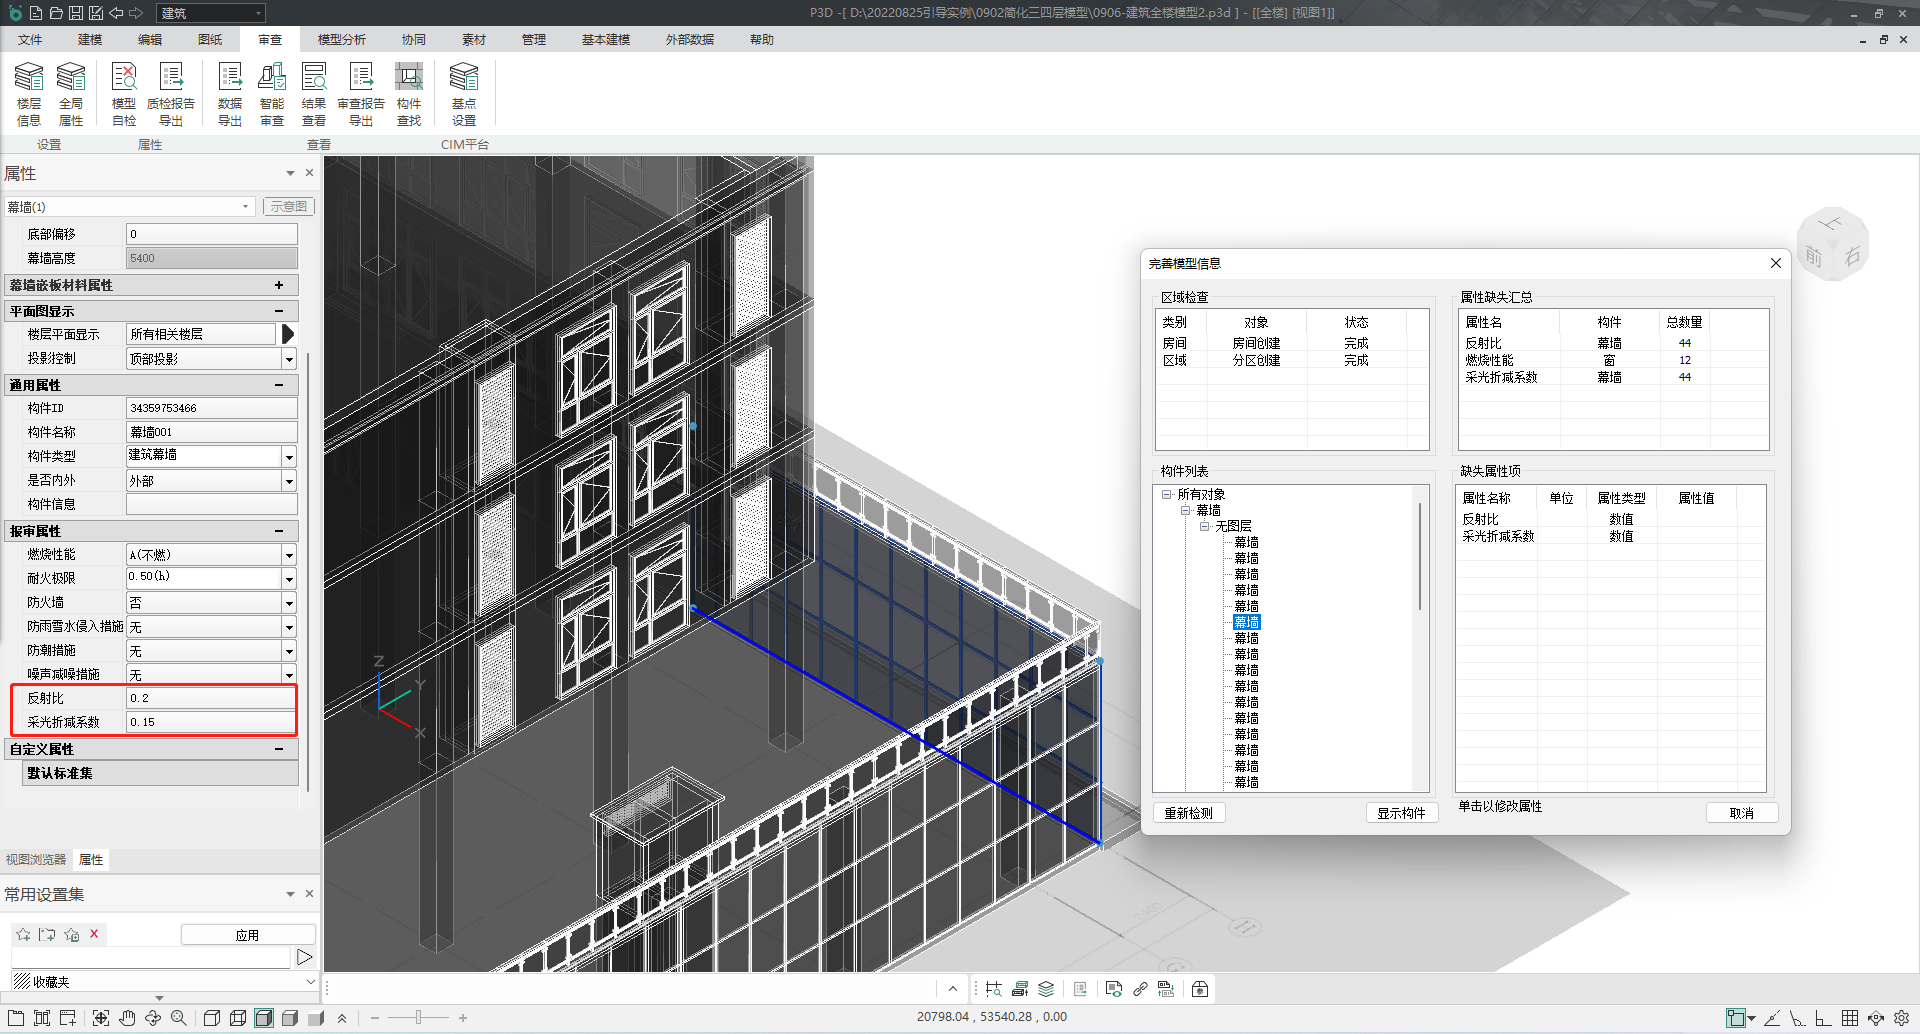Open the 是否内外 dropdown
Screen dimensions: 1920x1034
coord(289,481)
